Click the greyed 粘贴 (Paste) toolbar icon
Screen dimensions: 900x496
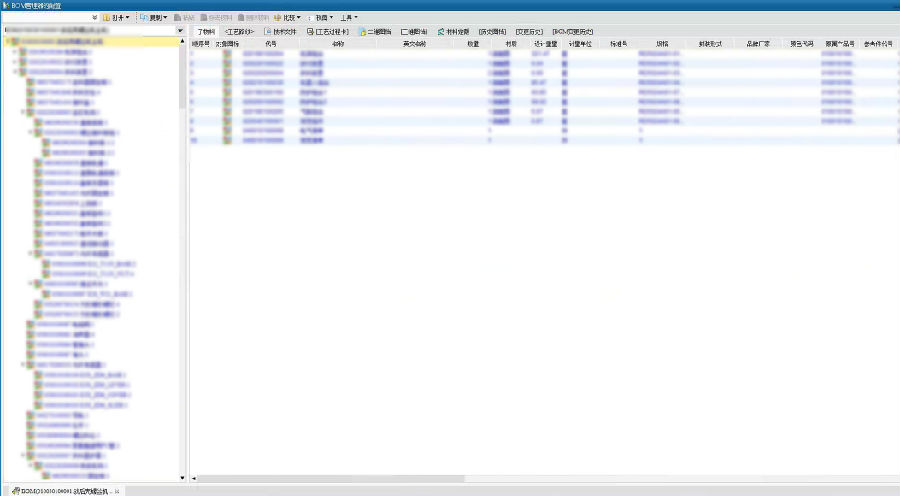click(178, 18)
